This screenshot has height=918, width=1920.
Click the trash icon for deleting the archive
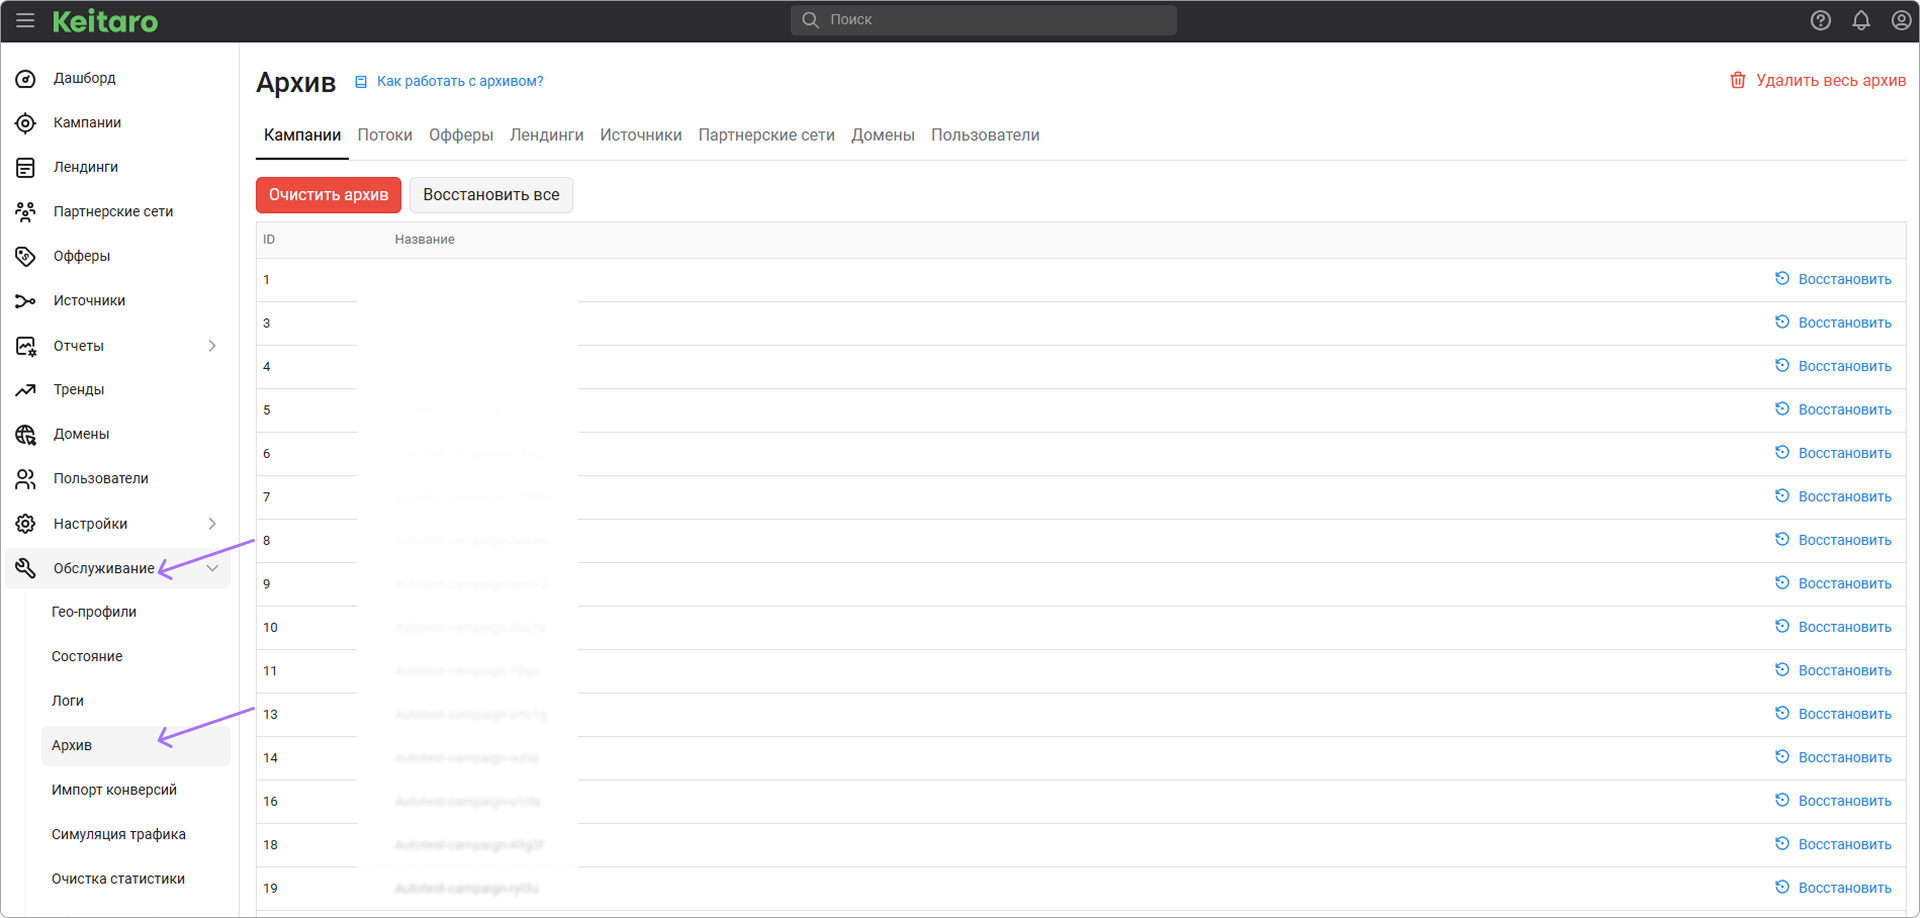coord(1738,80)
